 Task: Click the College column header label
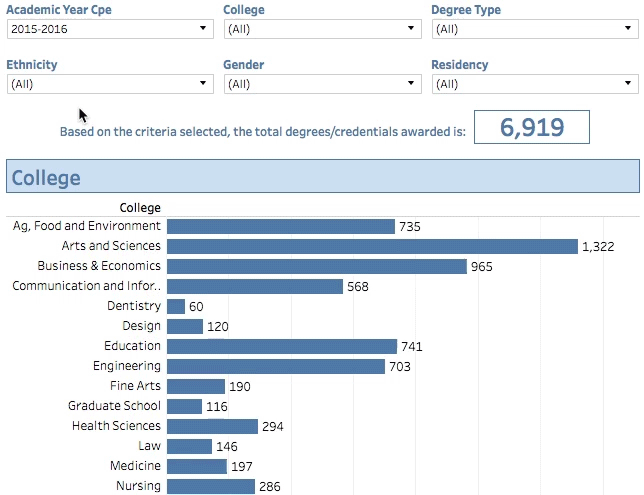(140, 208)
